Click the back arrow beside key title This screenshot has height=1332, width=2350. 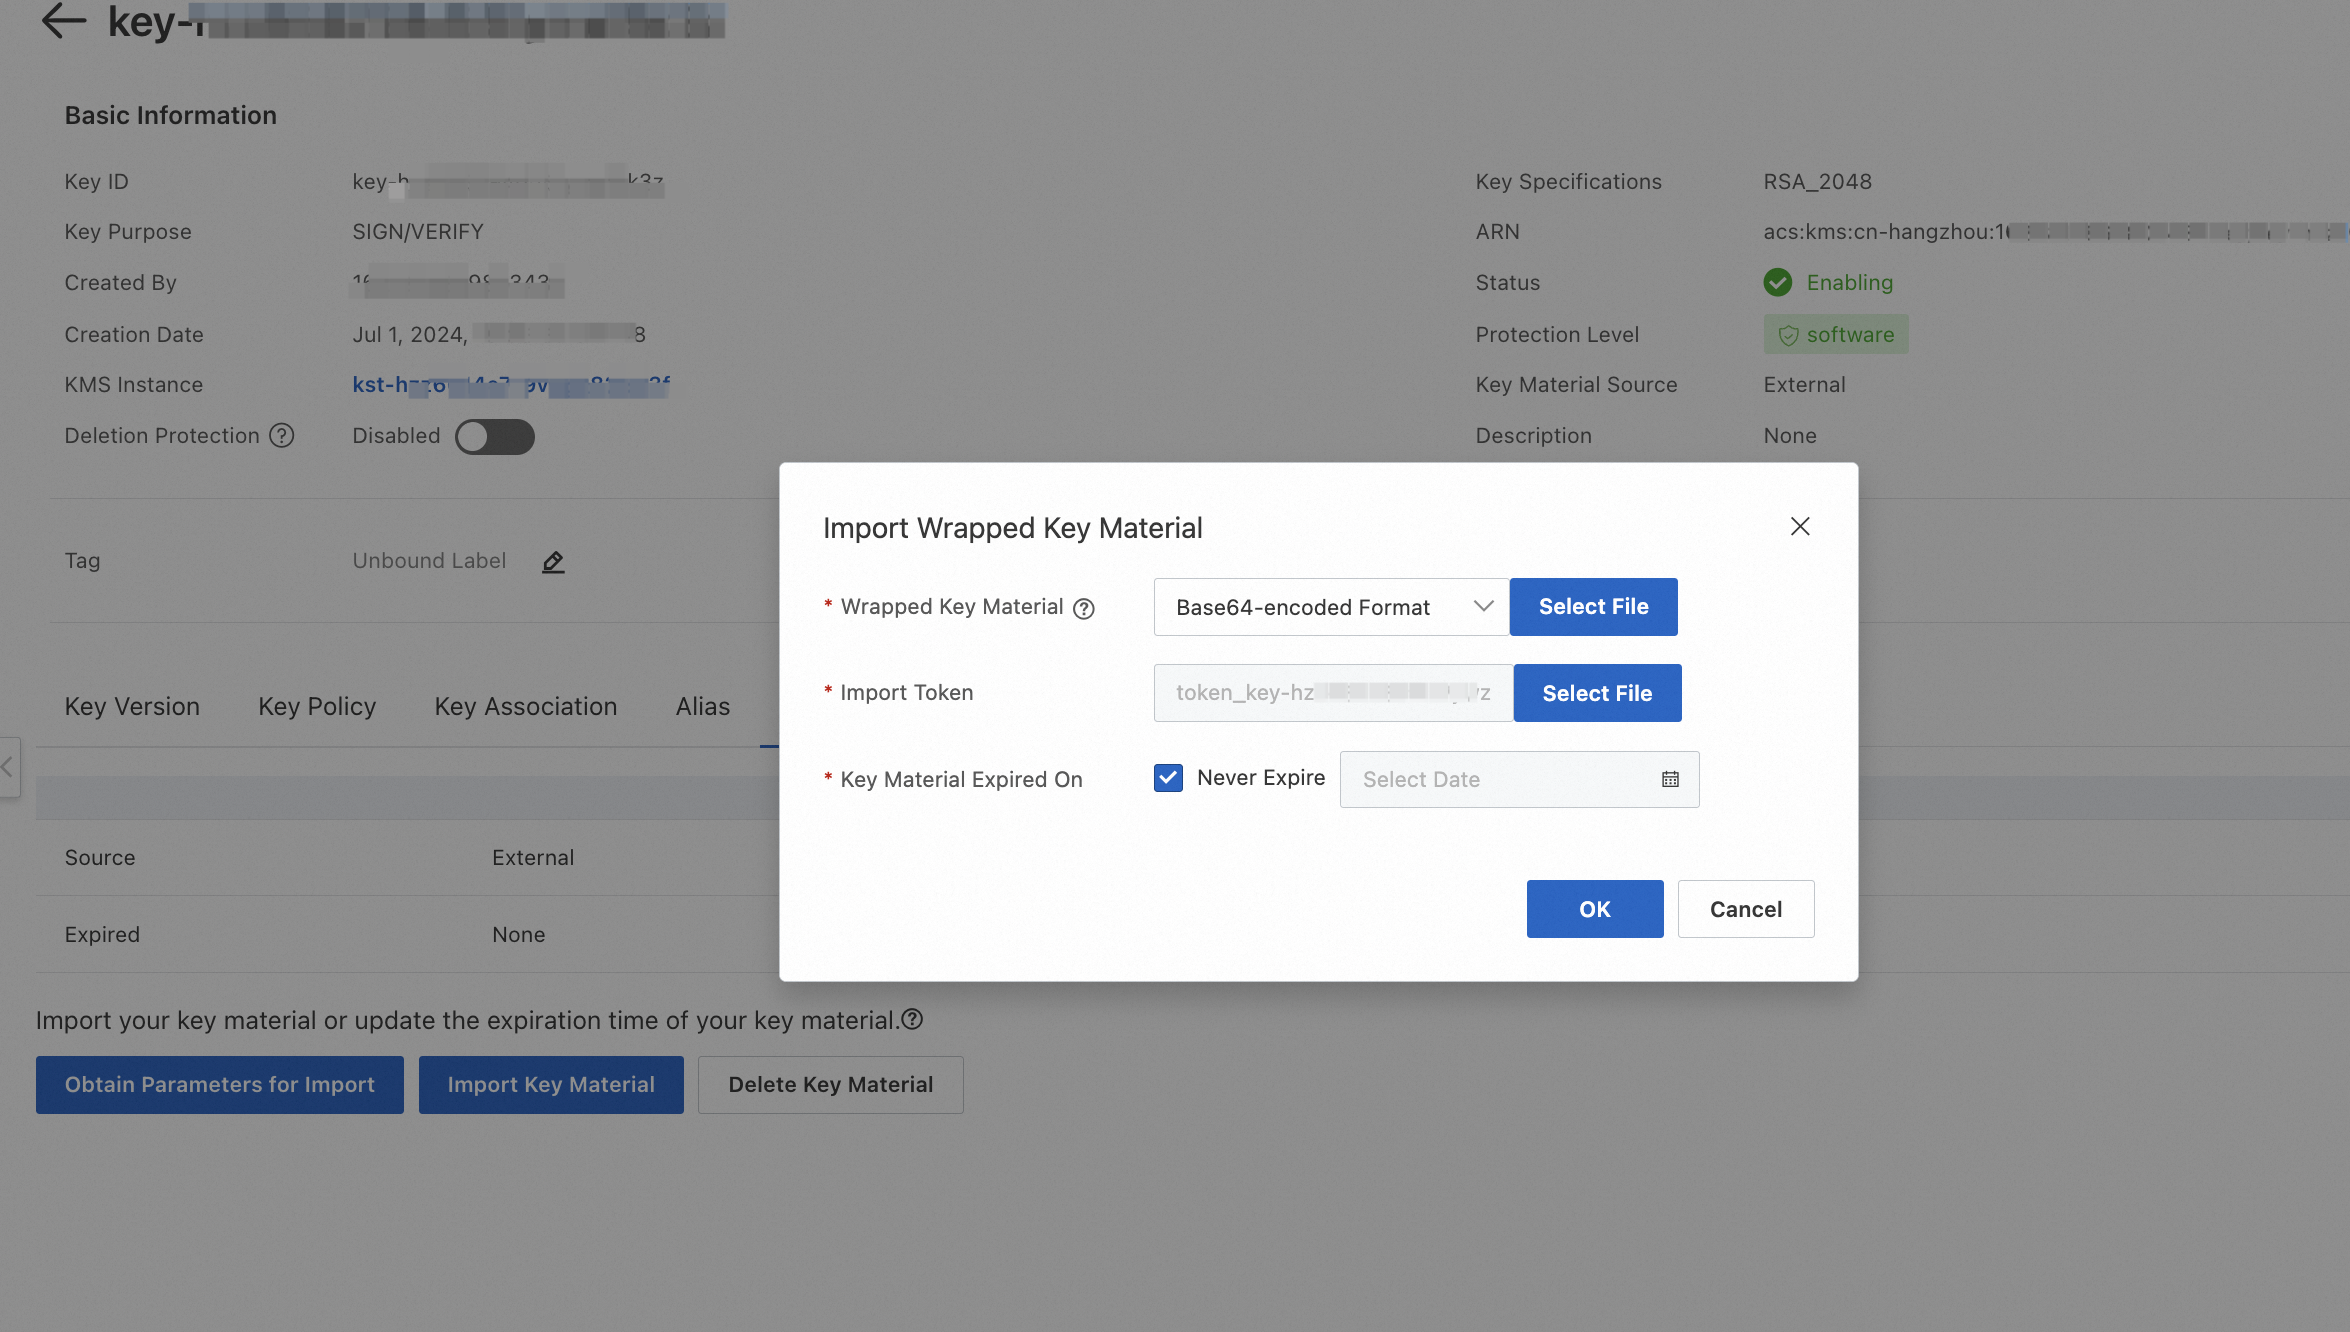64,20
